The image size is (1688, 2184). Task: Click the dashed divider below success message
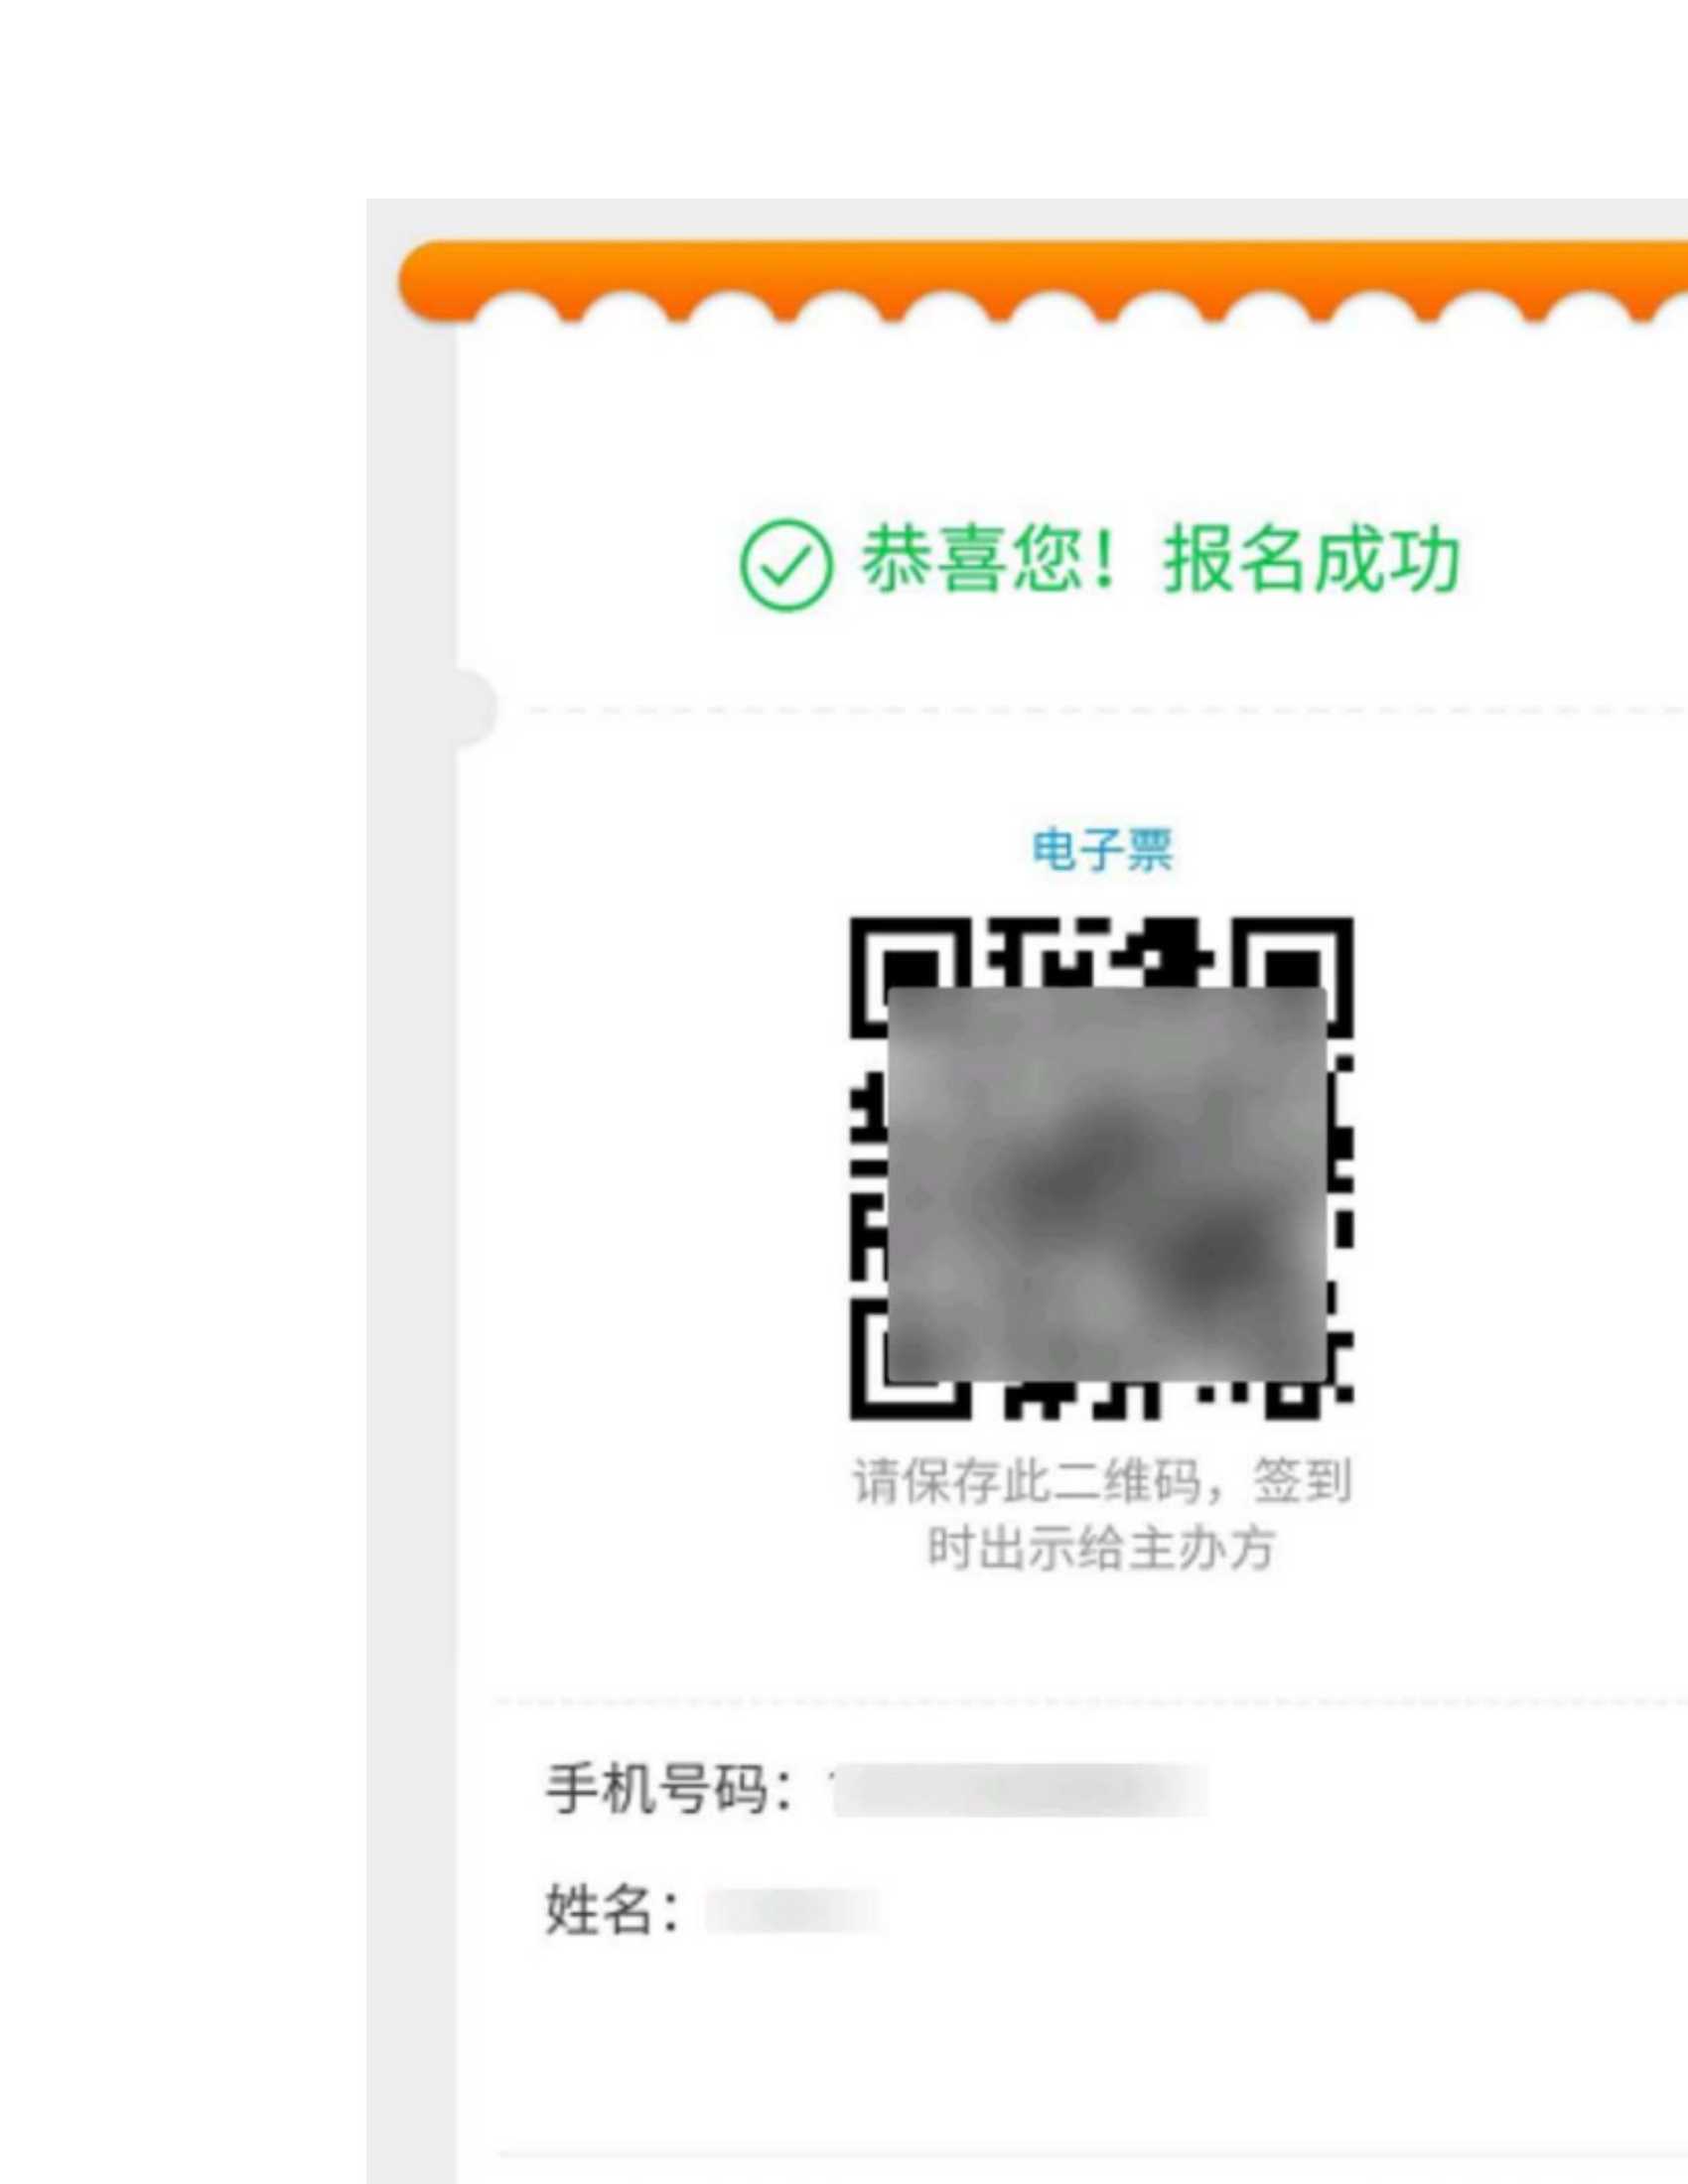(1107, 710)
